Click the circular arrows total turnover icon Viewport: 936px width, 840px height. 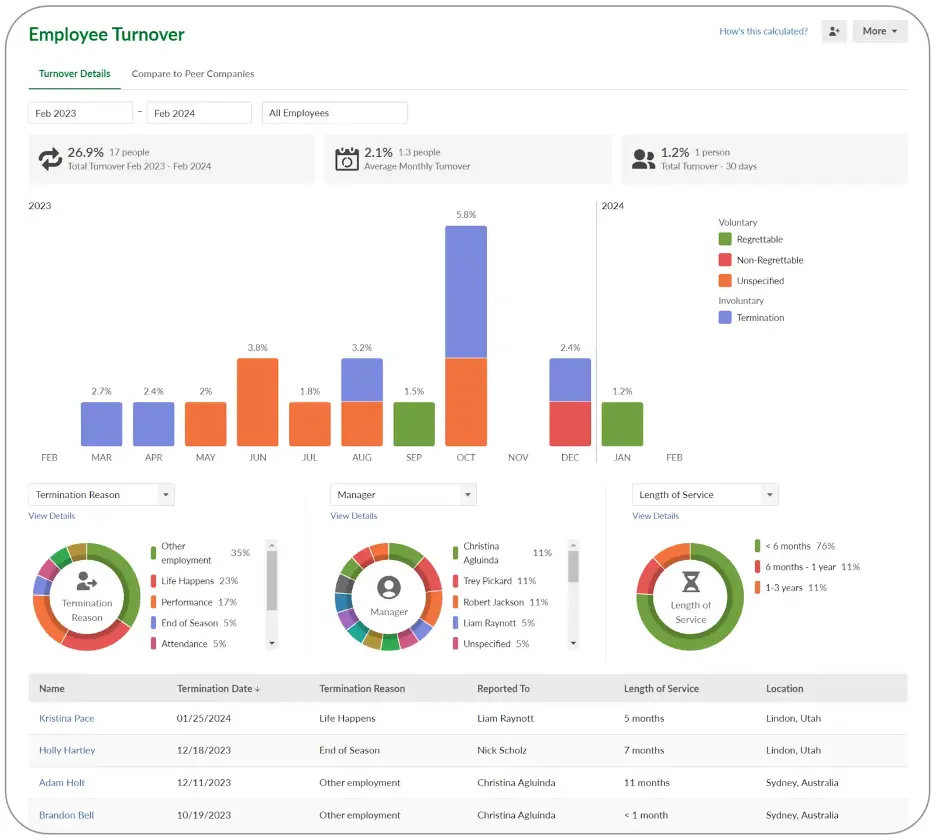(50, 159)
